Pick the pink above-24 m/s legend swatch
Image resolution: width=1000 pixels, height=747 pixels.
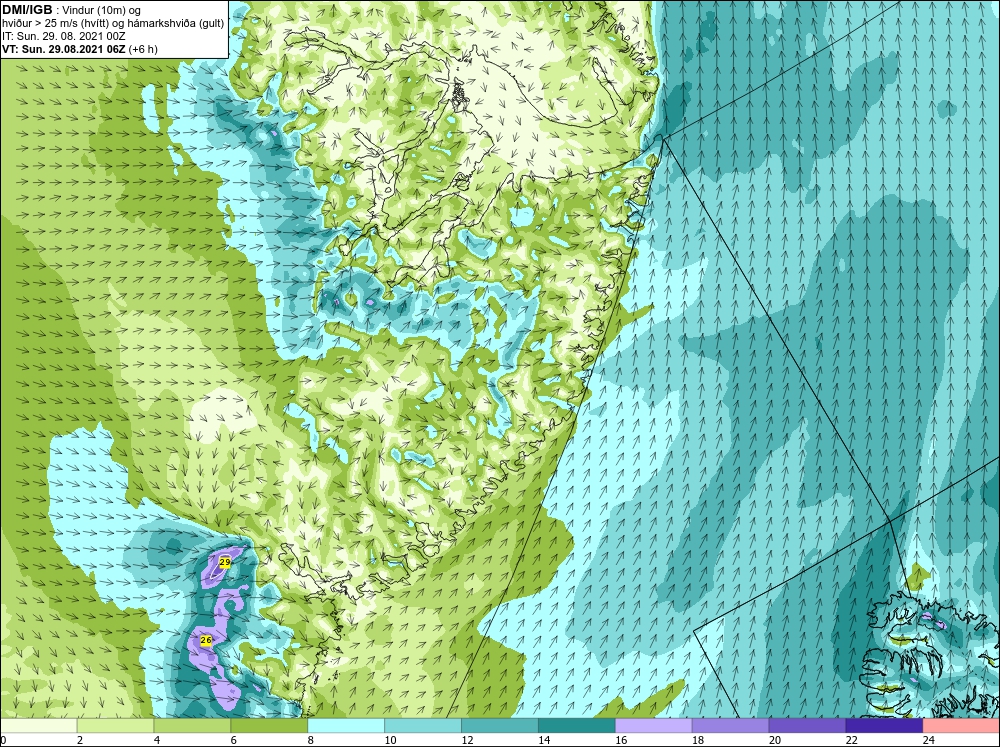point(961,725)
